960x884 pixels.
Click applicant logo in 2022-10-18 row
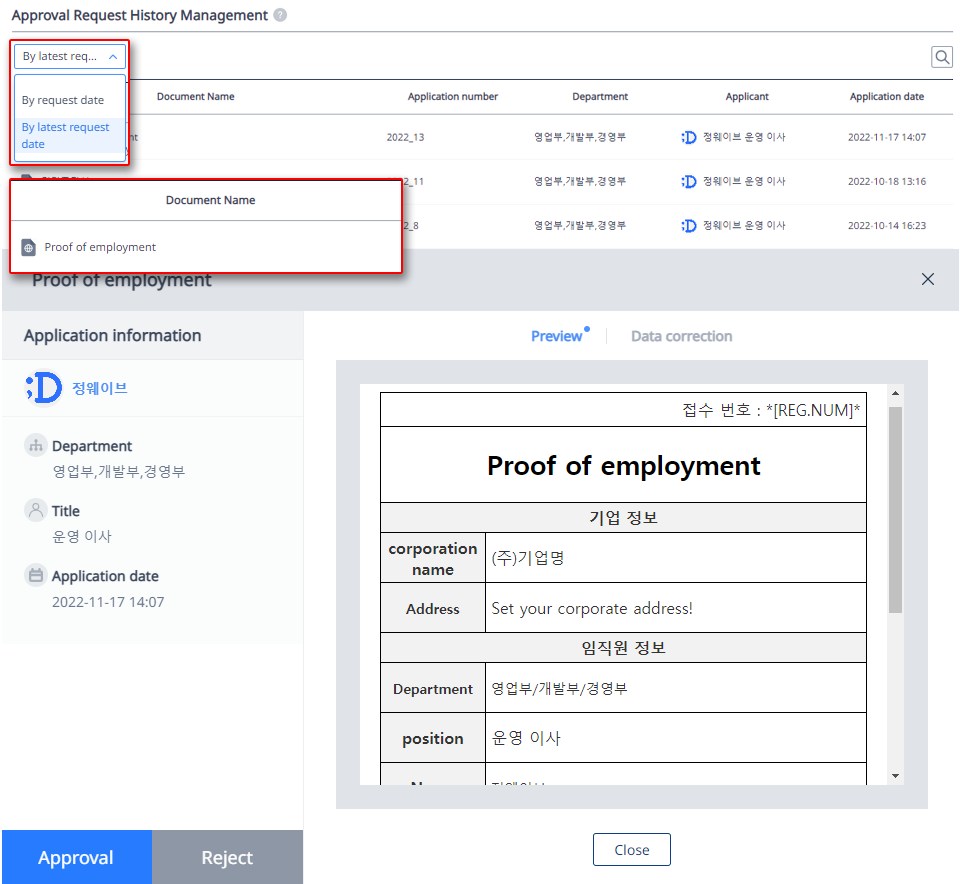coord(689,181)
